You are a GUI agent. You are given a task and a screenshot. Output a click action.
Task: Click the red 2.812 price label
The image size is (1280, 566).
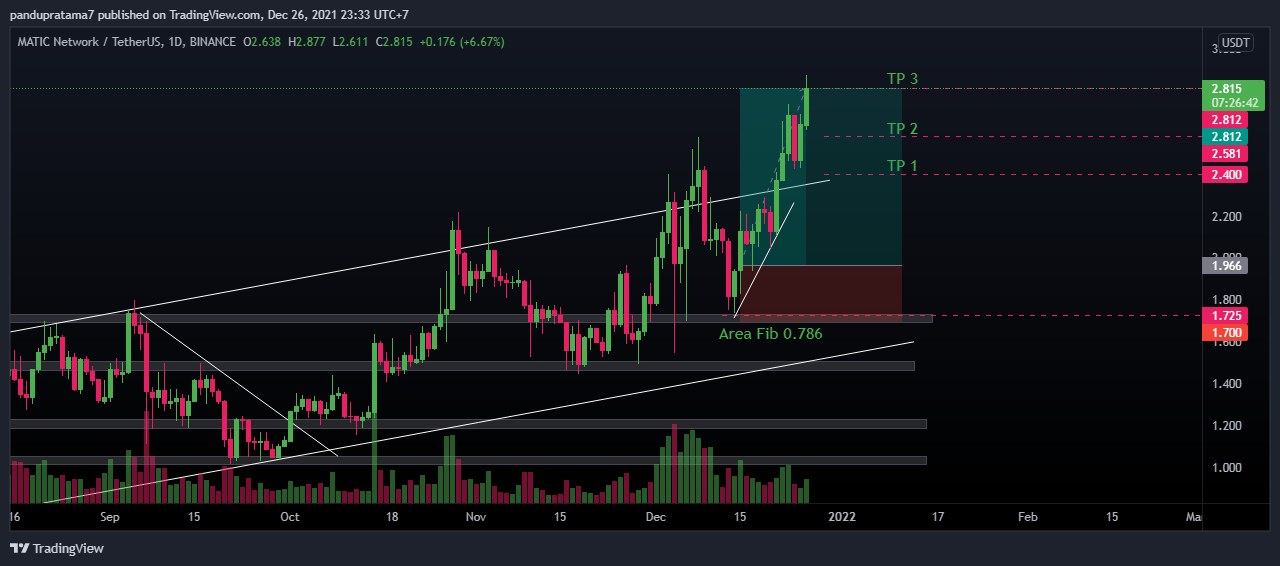[x=1226, y=120]
